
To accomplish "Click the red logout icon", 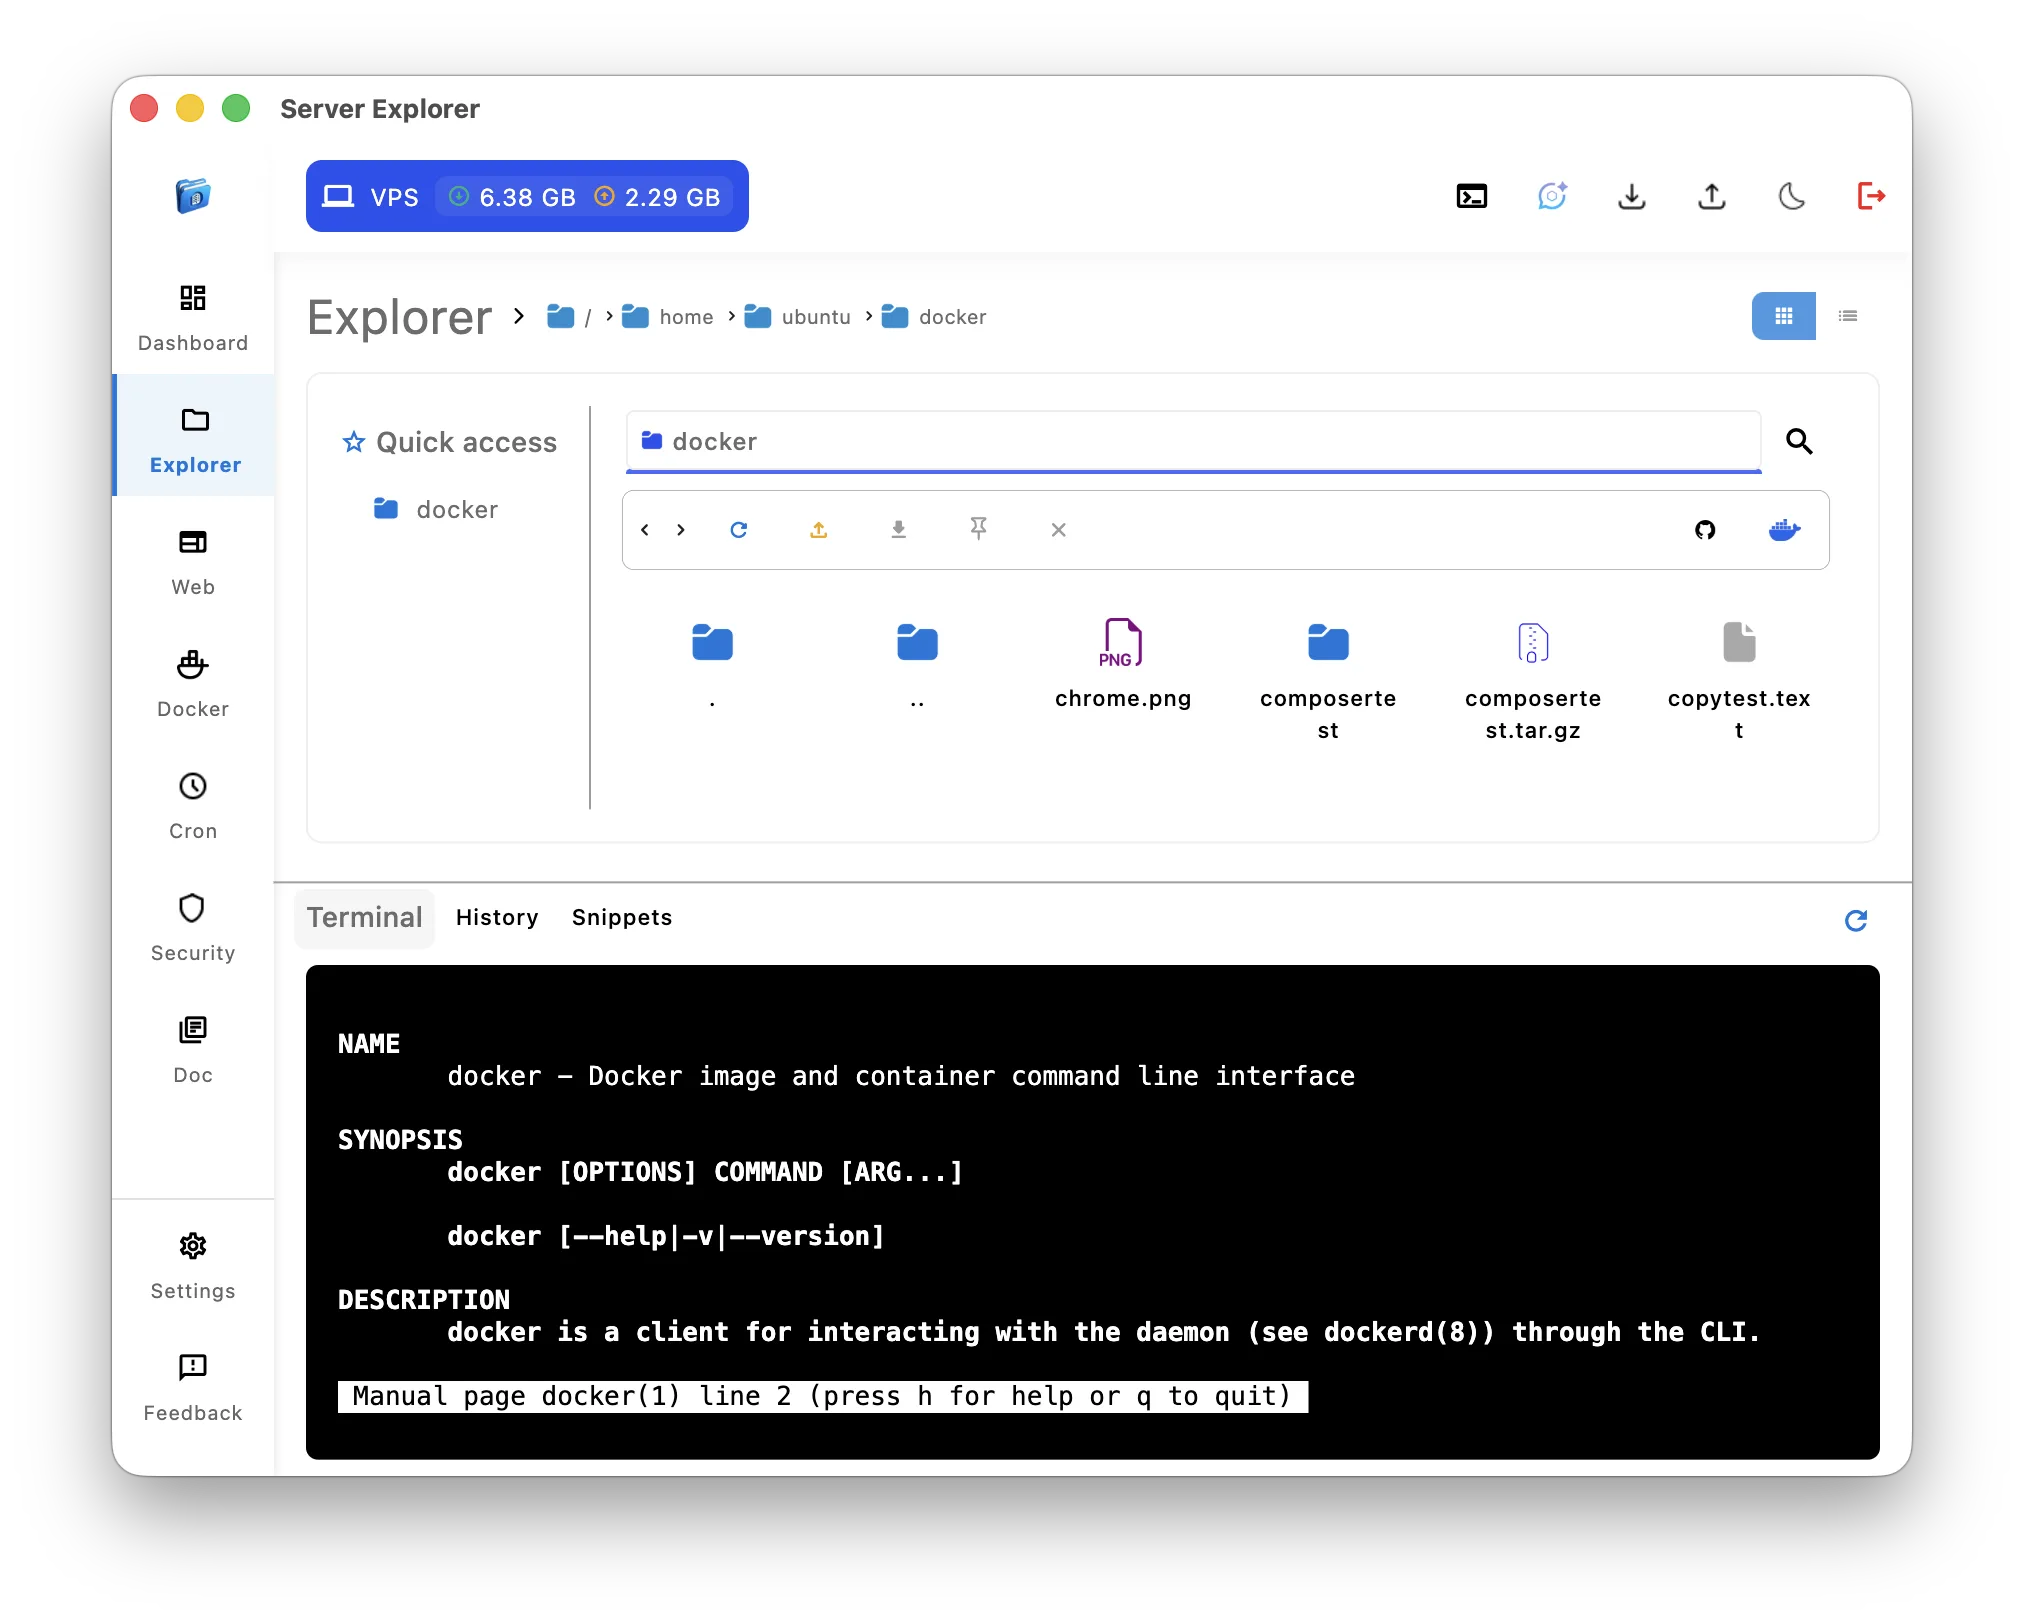I will pos(1871,196).
